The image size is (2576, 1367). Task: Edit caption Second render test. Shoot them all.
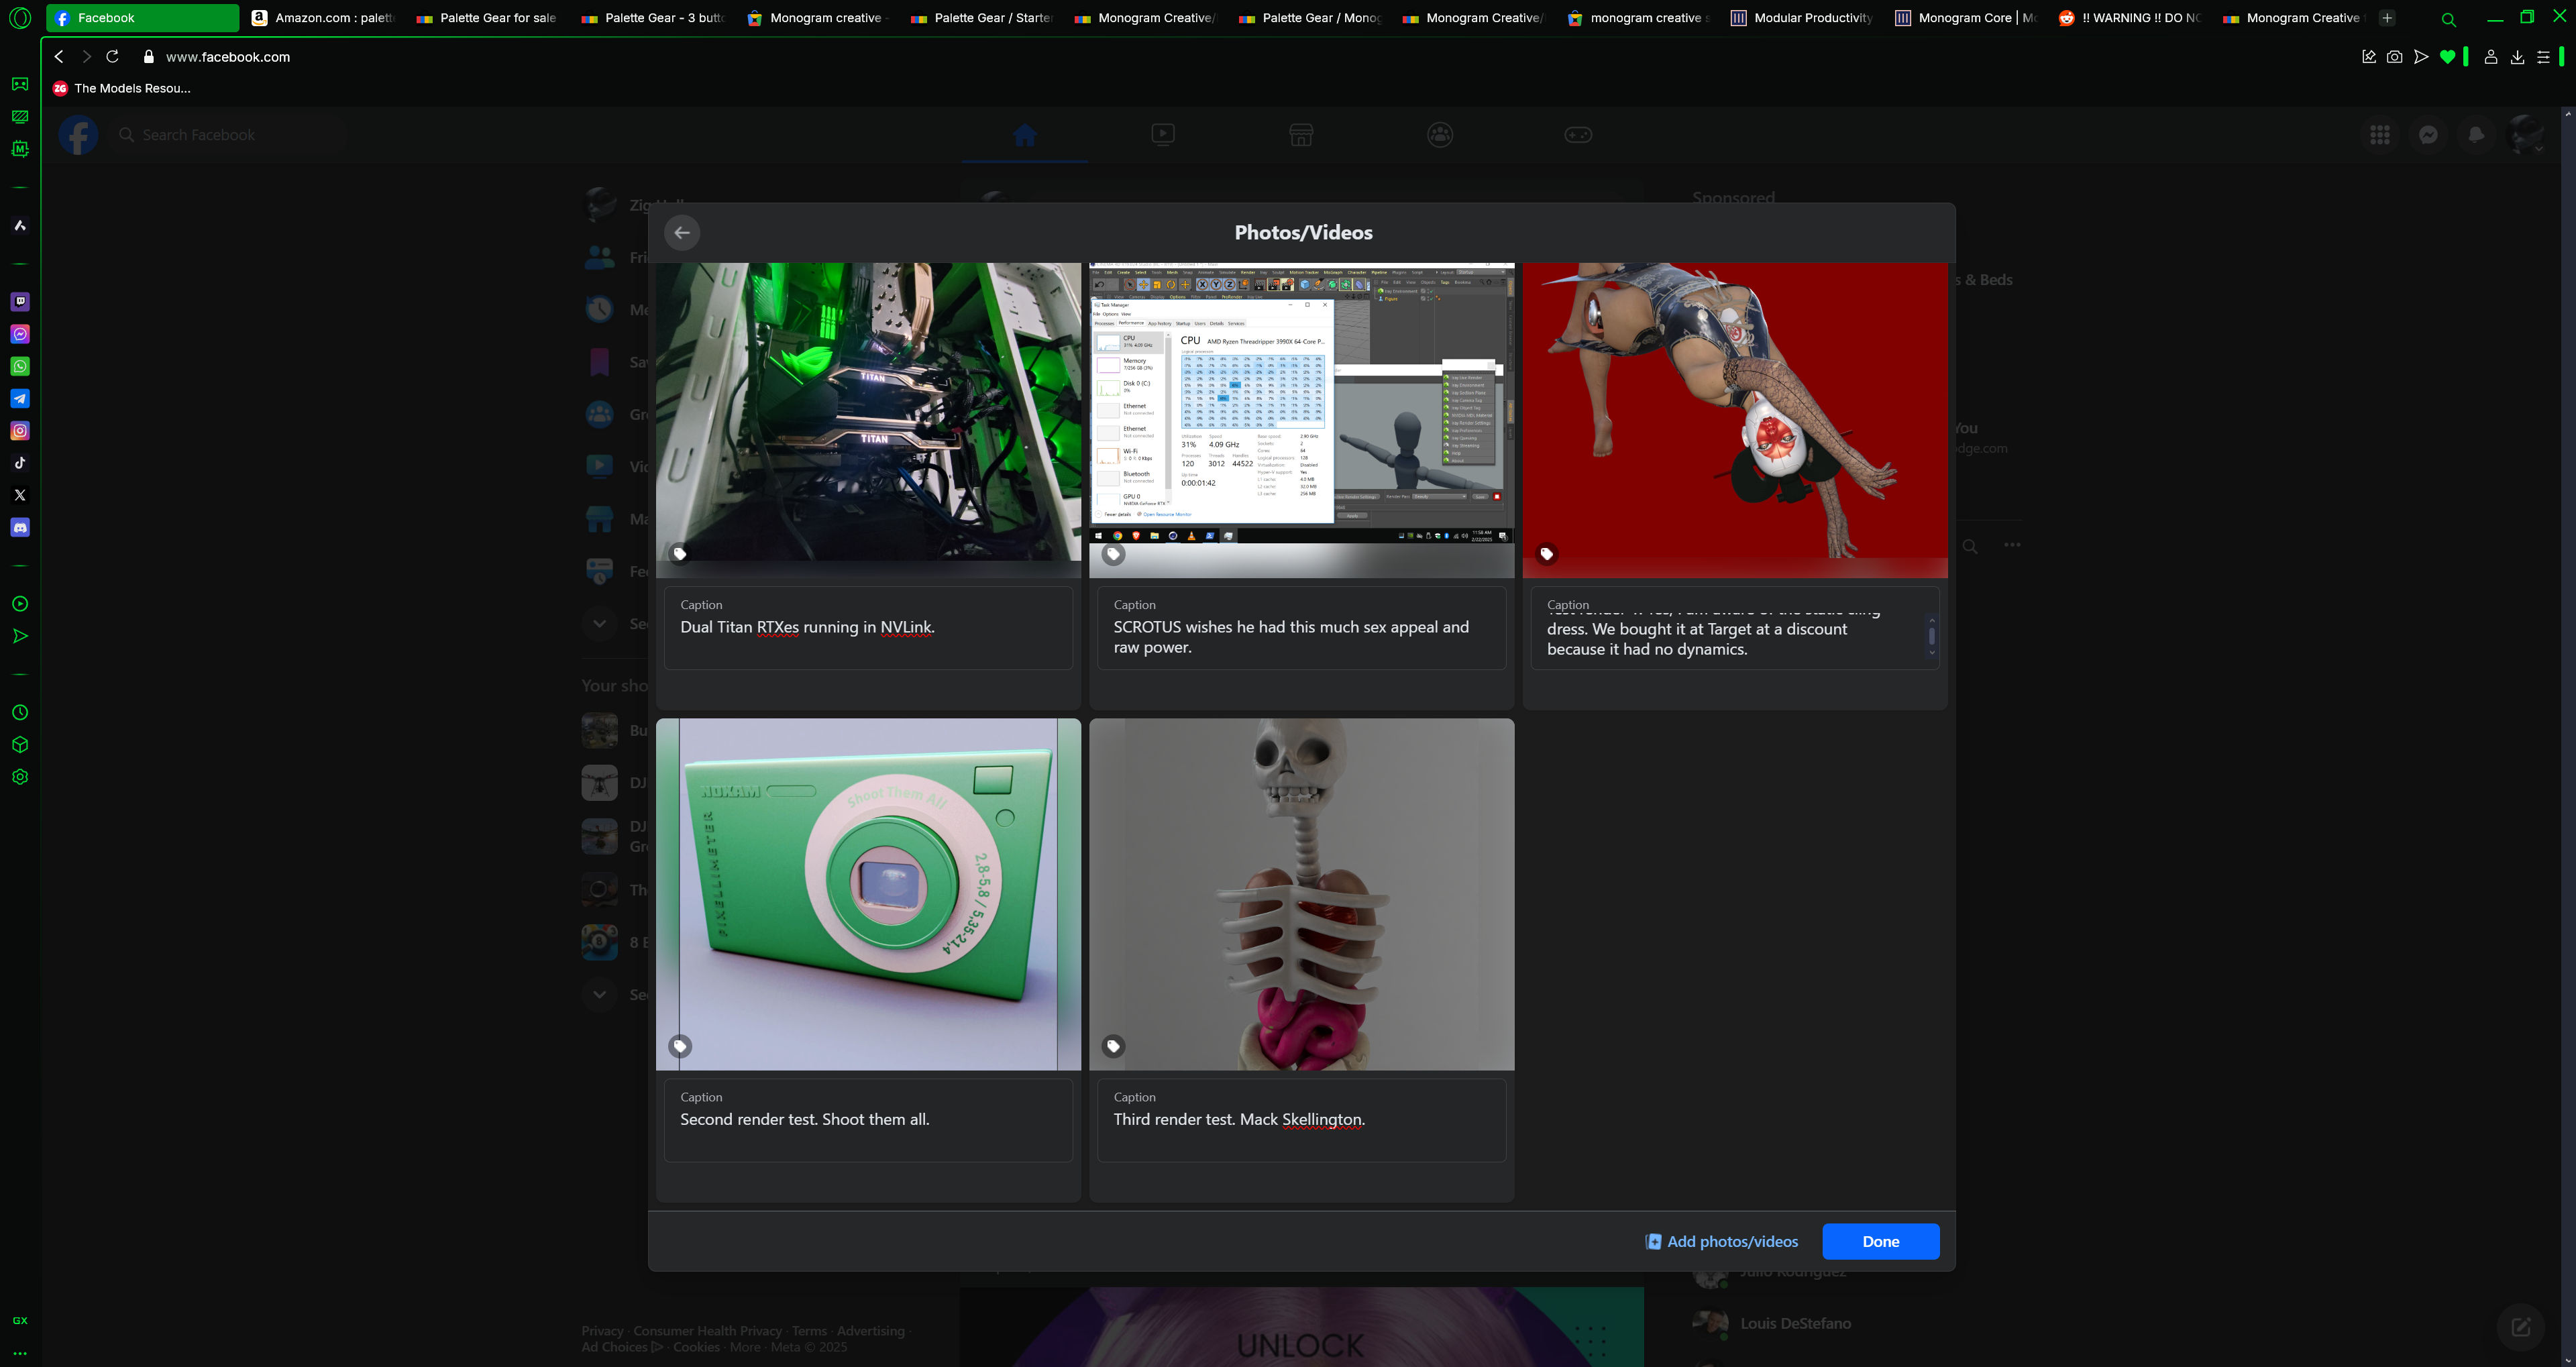point(868,1120)
